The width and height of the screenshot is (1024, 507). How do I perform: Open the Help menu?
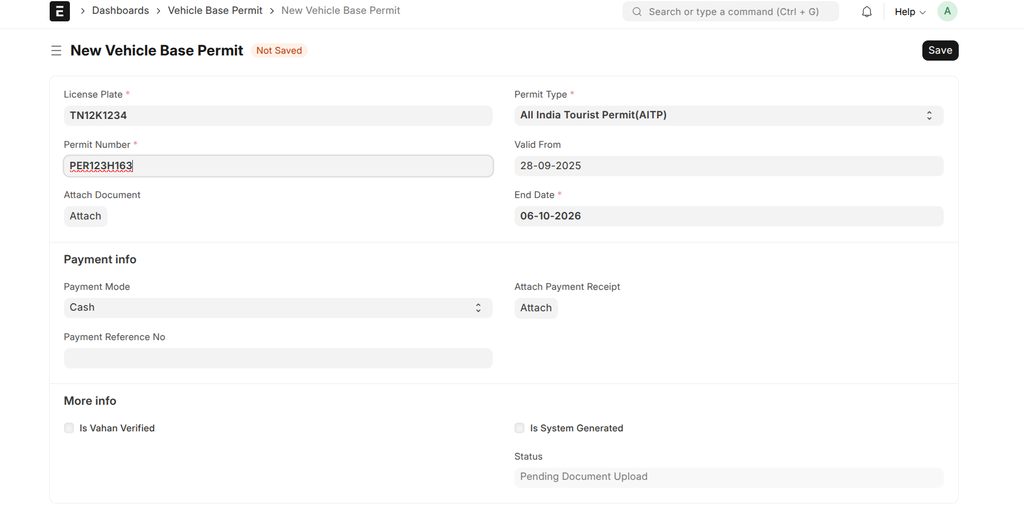[x=909, y=12]
